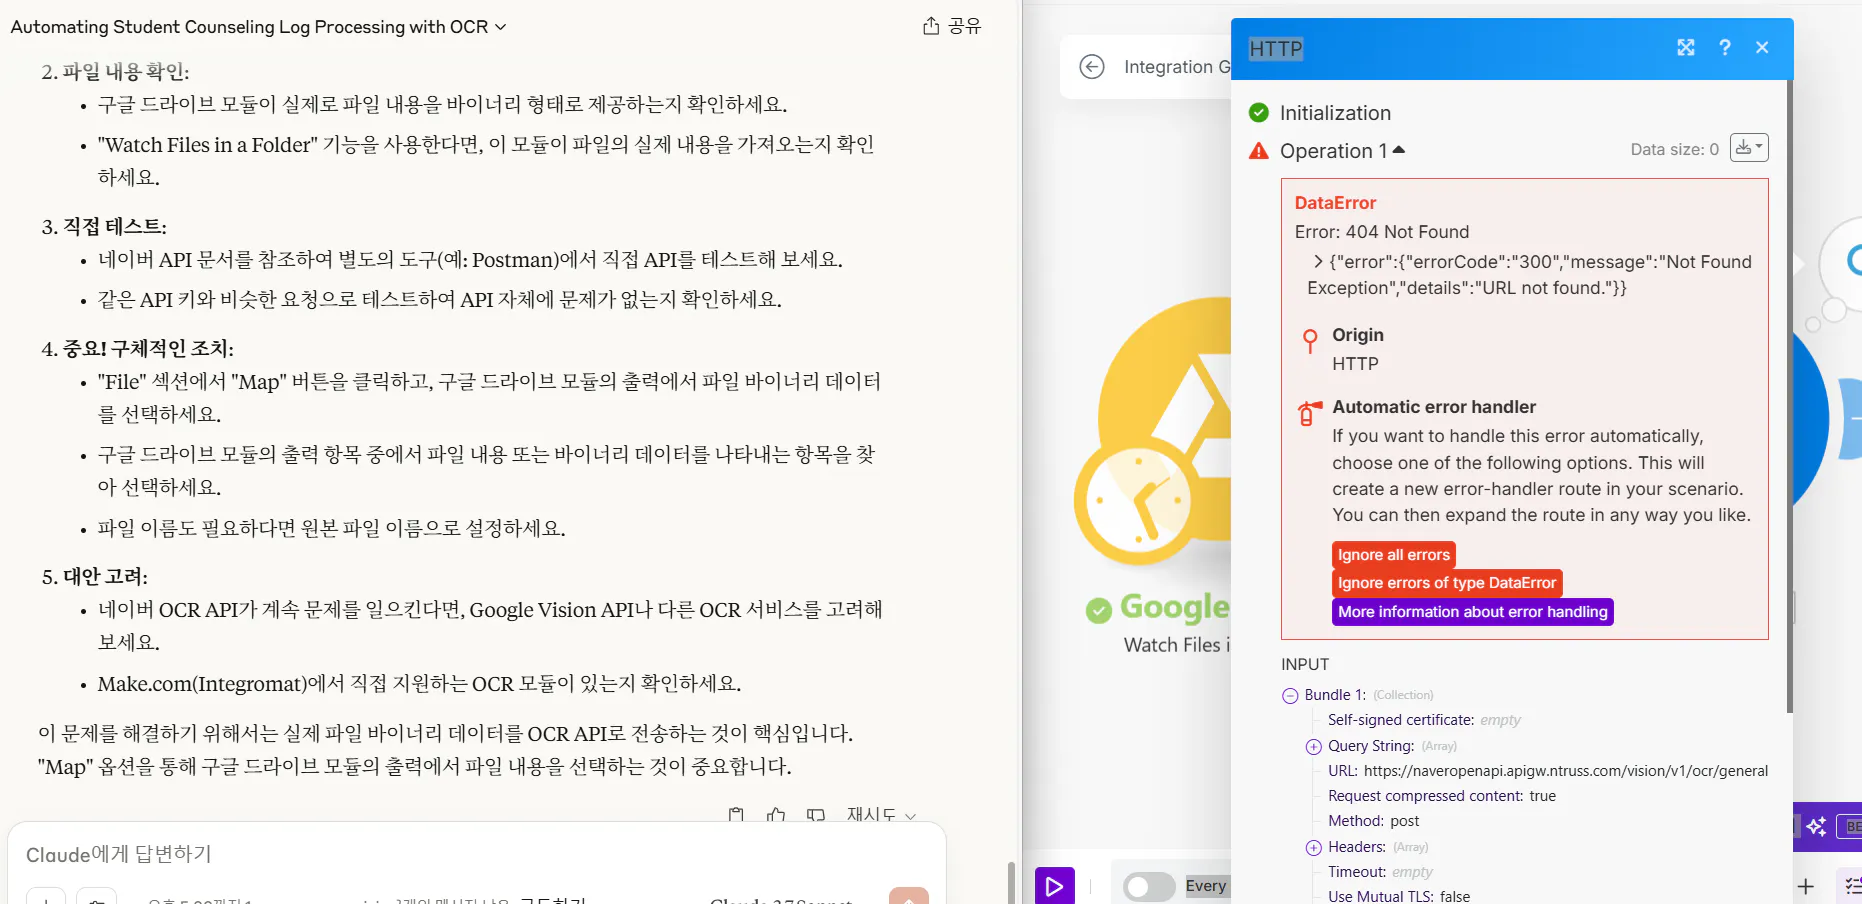The height and width of the screenshot is (904, 1862).
Task: Click the send message arrow button
Action: 908,895
